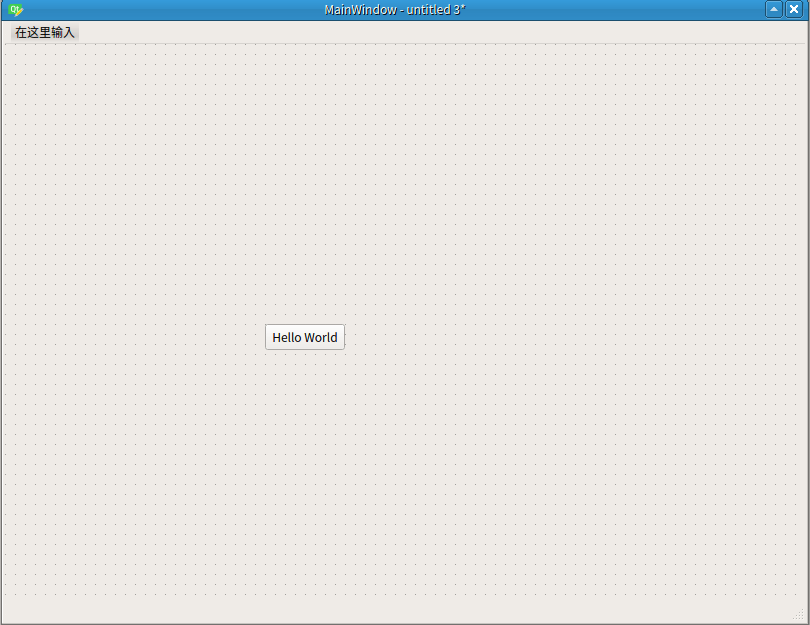Close the MainWindow form window
This screenshot has height=625, width=810.
pos(794,9)
